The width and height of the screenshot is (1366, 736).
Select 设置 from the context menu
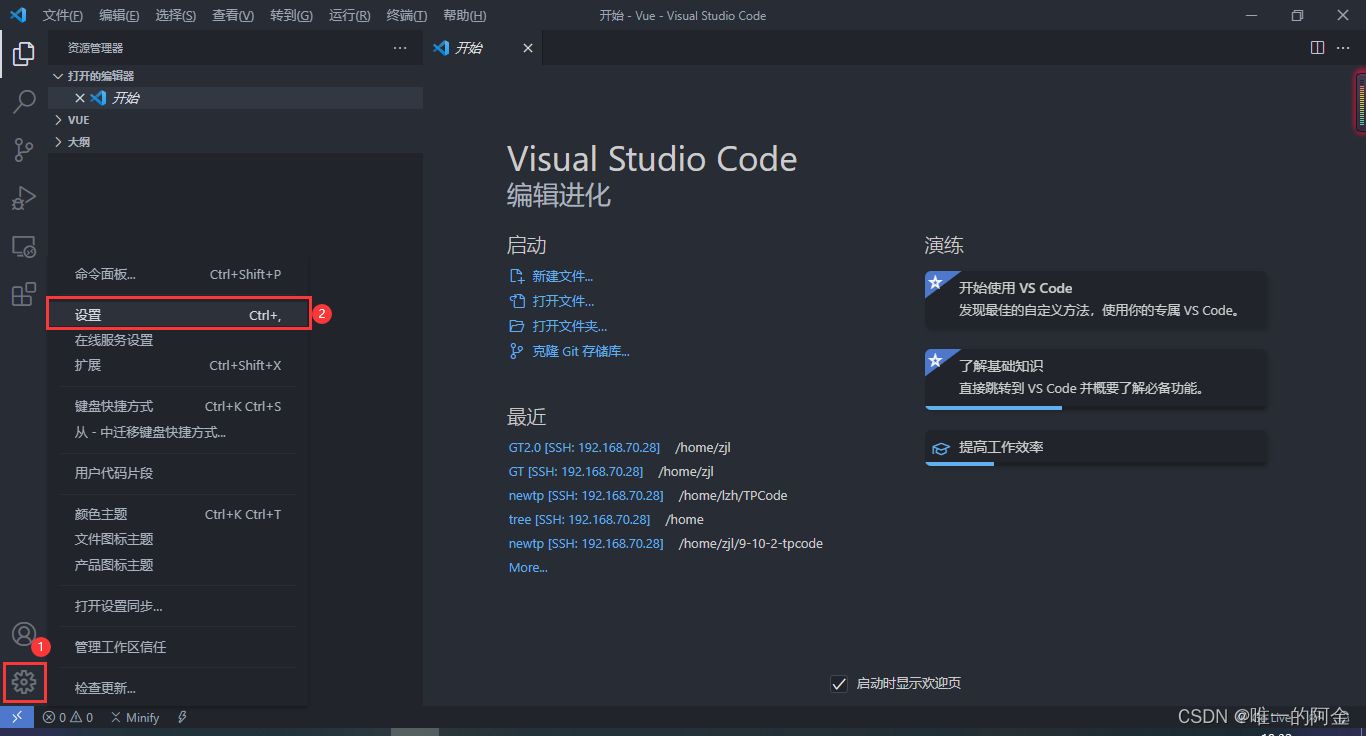click(x=178, y=315)
